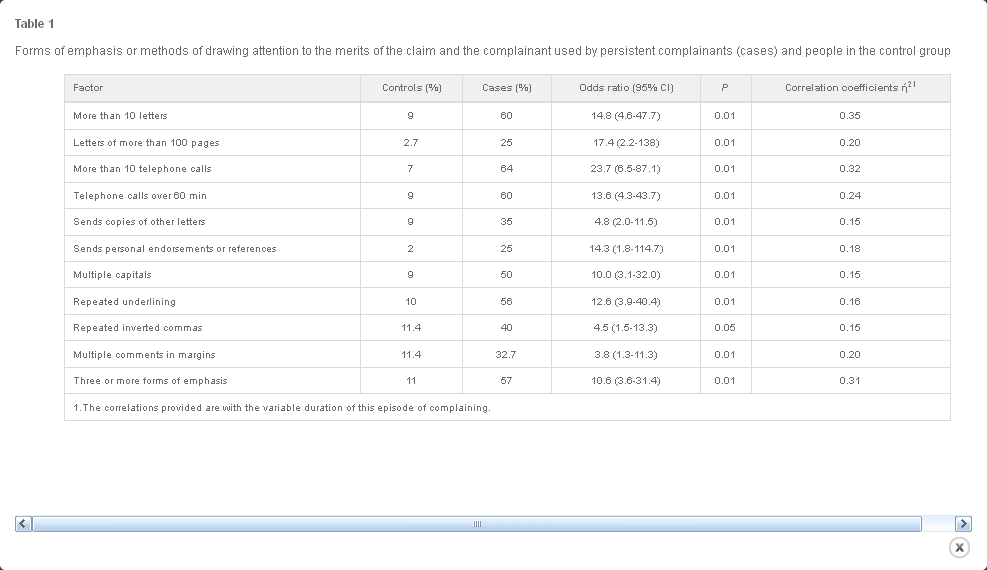Click the 'Factor' column header
Screen dimensions: 987x570
tap(88, 88)
